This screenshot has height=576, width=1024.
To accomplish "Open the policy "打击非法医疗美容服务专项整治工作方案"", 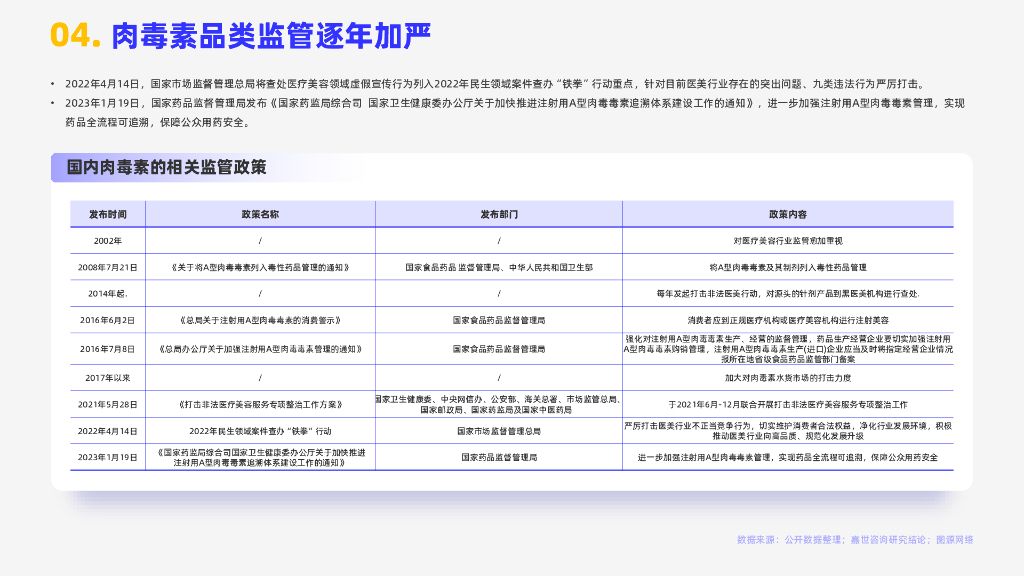I will point(260,405).
